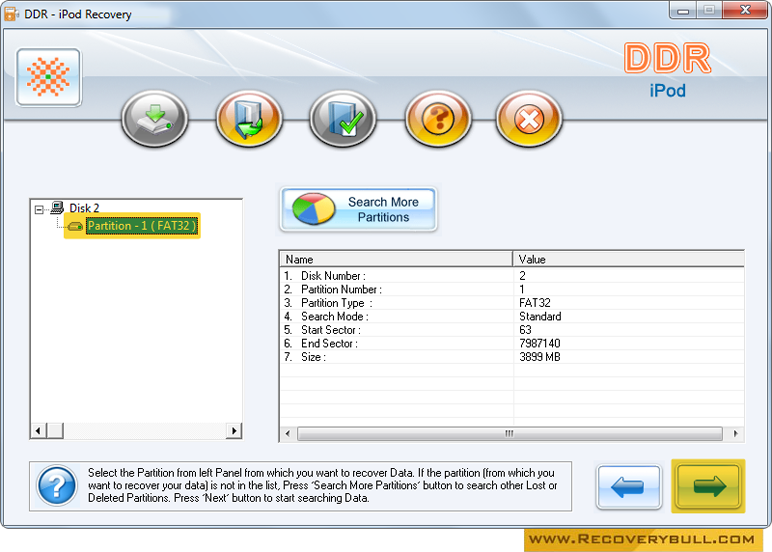Click the 7987140 value cell
The image size is (772, 552).
click(x=540, y=343)
